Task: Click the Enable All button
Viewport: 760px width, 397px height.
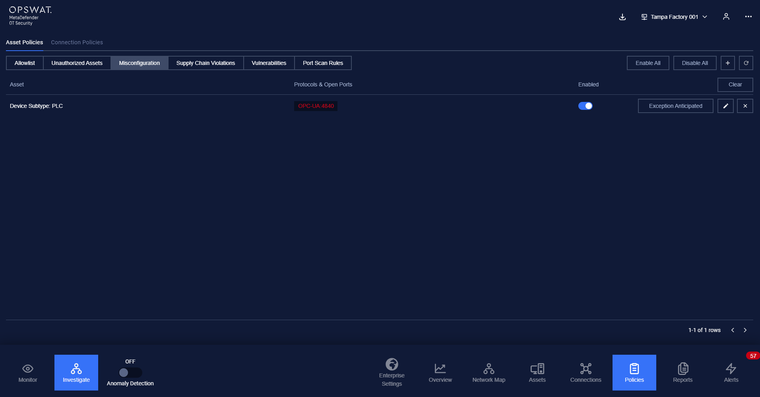Action: [648, 63]
